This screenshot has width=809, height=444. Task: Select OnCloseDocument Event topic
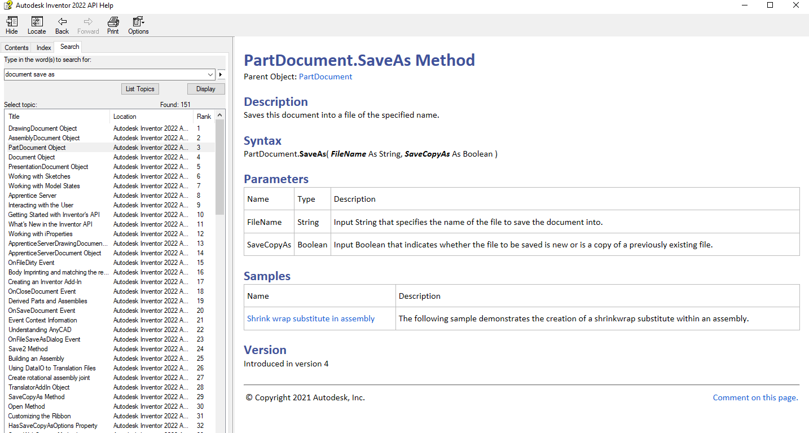(x=42, y=291)
